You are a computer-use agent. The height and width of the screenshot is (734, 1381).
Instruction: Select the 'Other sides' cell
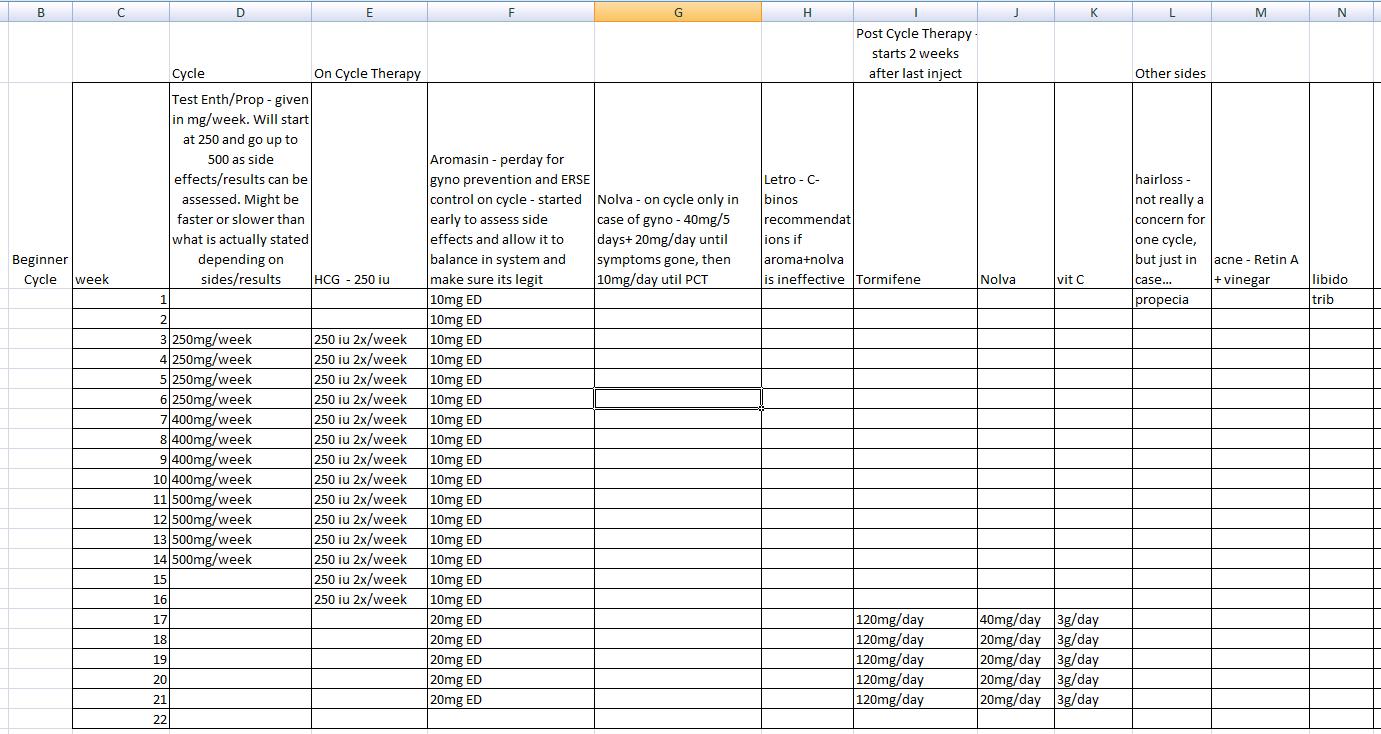click(x=1171, y=73)
